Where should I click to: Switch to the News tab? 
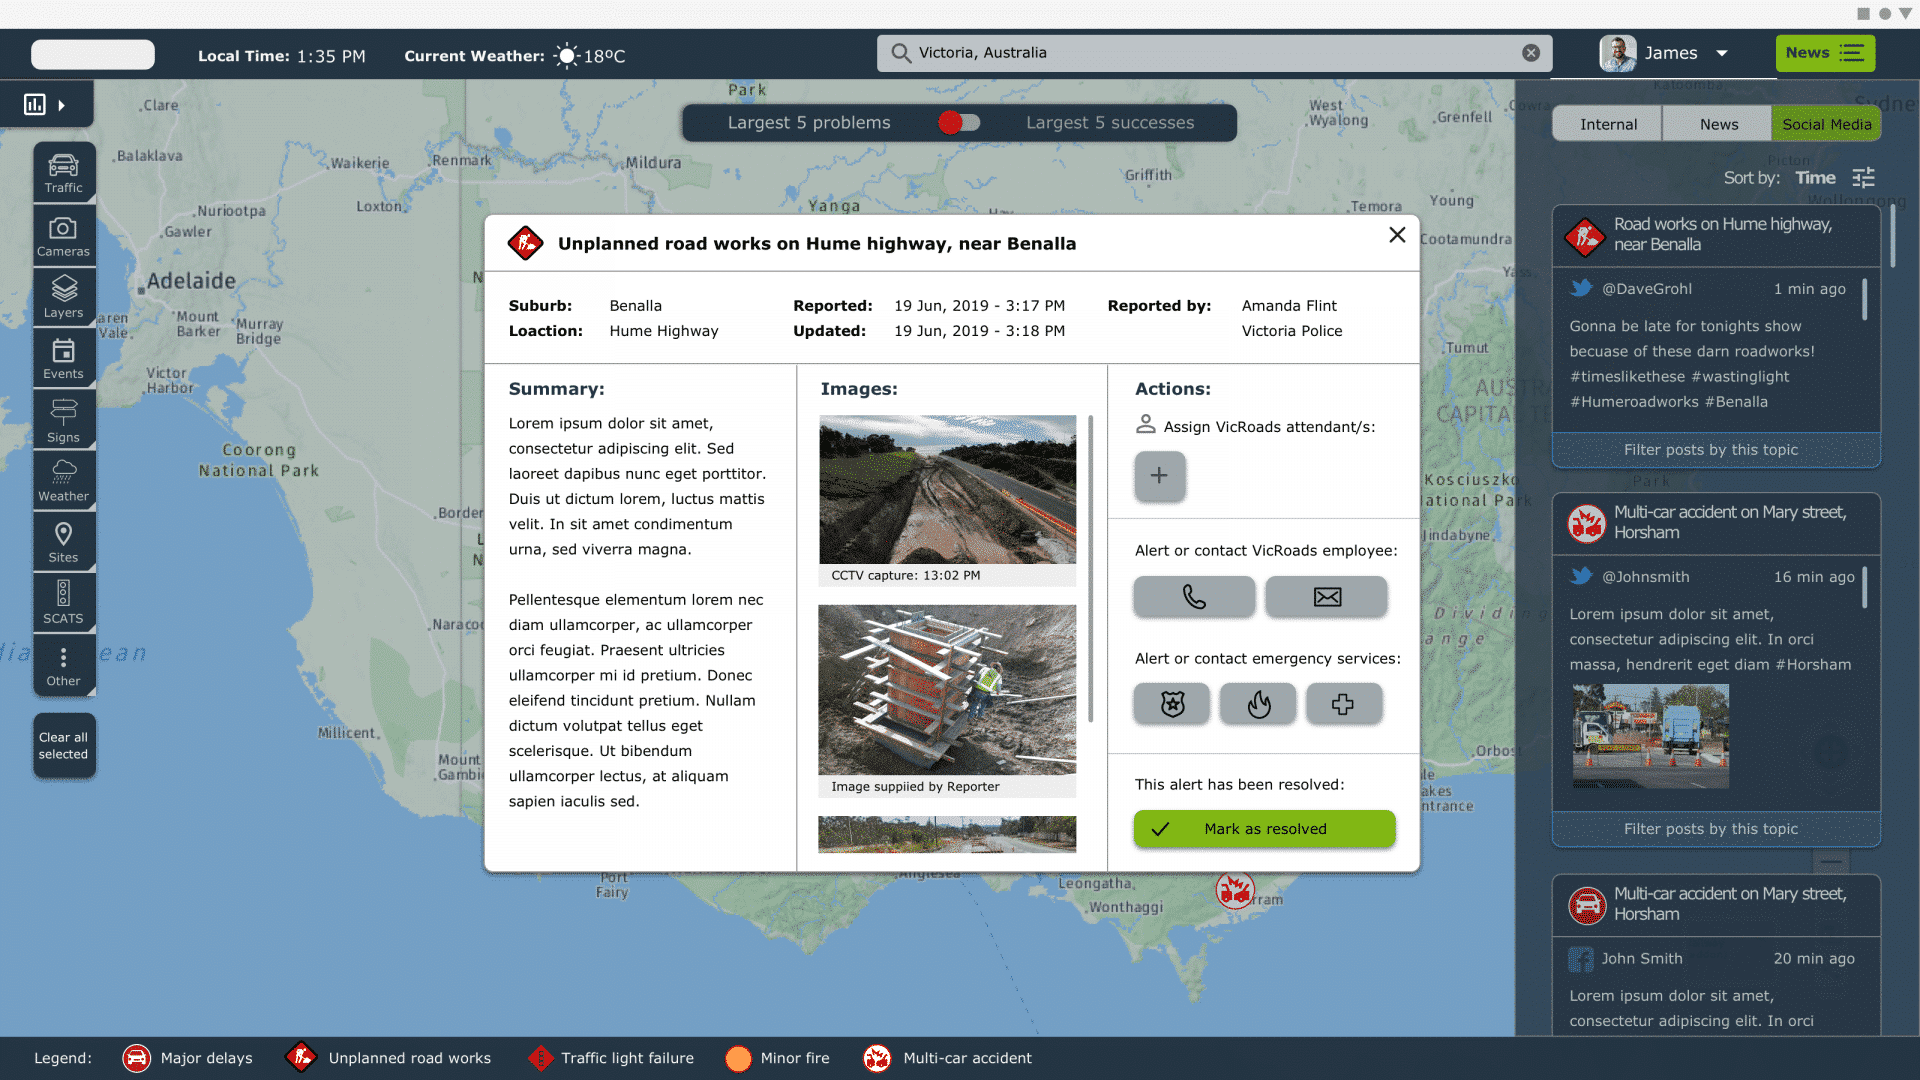click(1717, 123)
